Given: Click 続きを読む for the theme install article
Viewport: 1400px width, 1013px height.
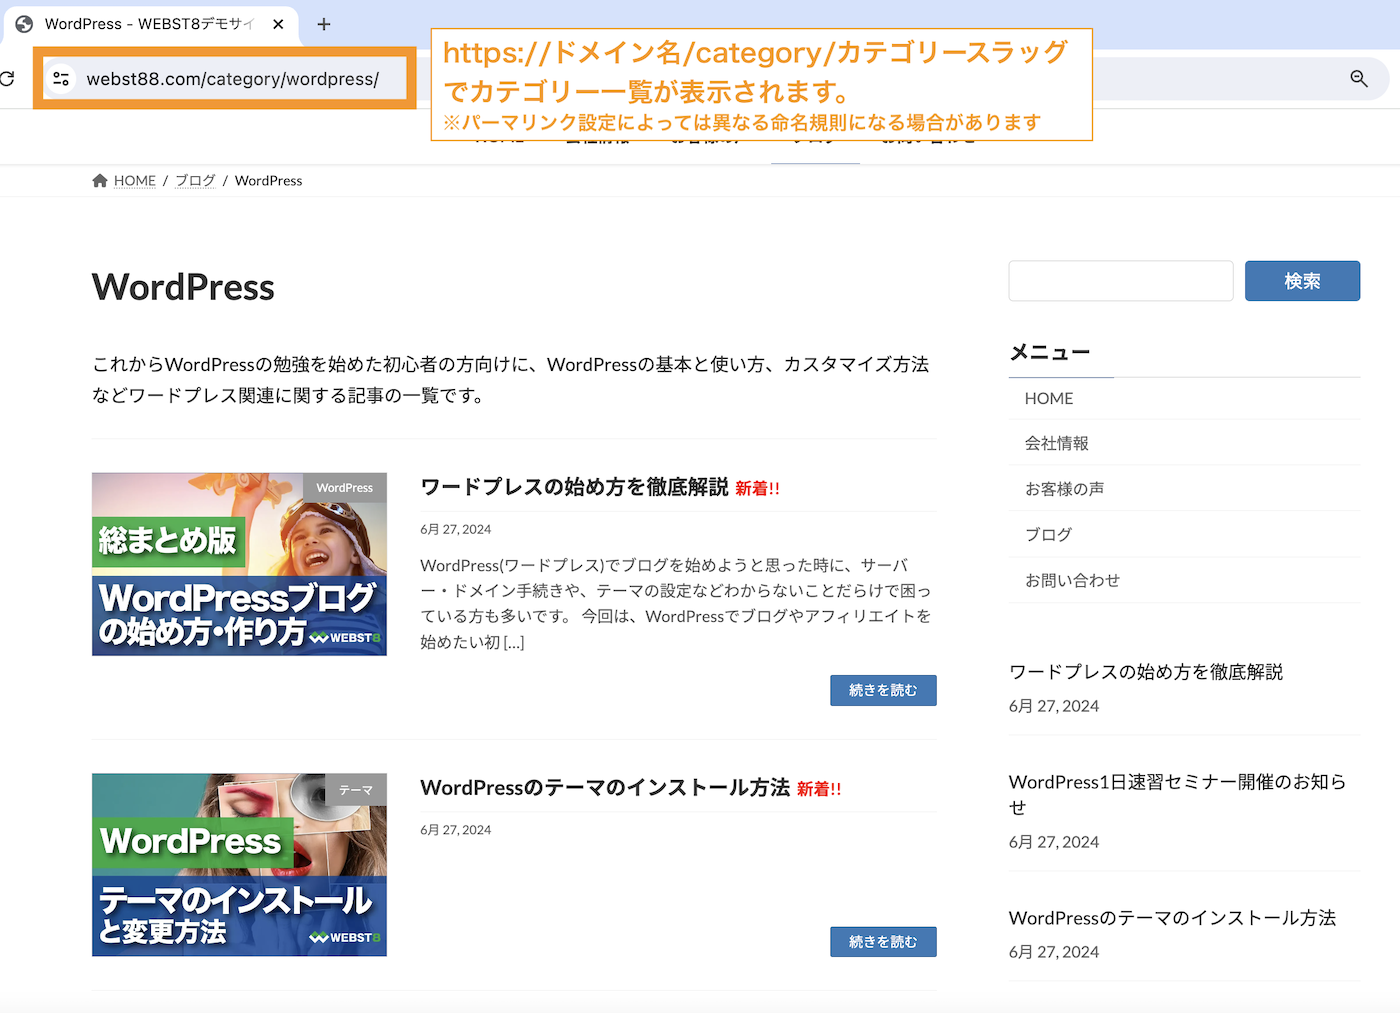Looking at the screenshot, I should tap(883, 942).
